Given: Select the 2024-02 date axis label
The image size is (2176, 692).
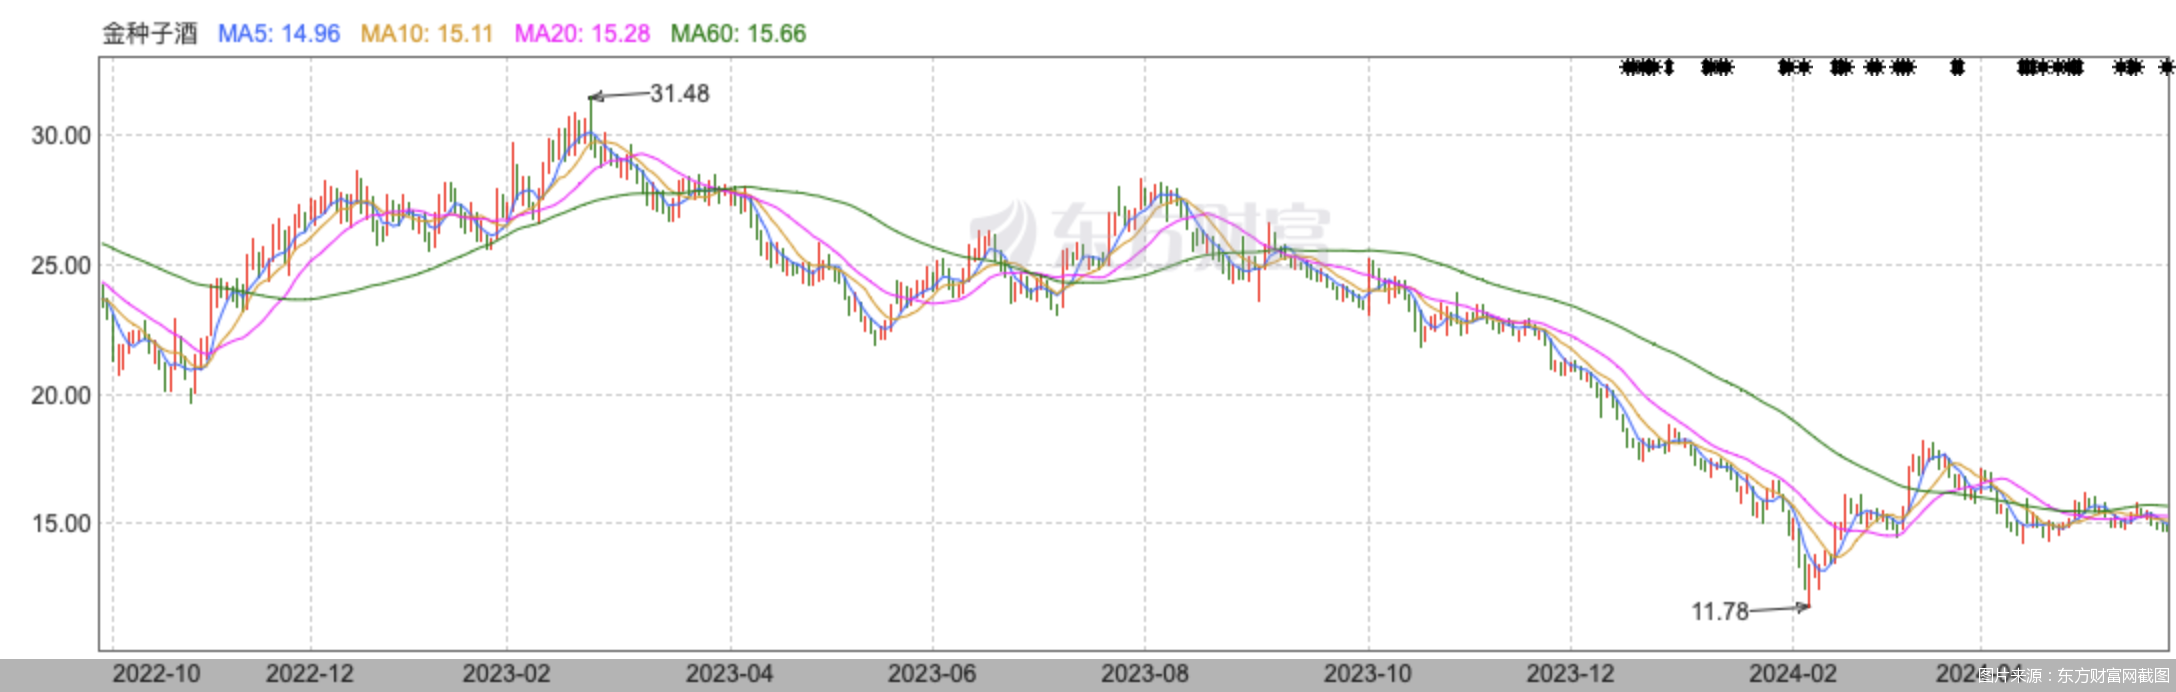Looking at the screenshot, I should click(1793, 674).
